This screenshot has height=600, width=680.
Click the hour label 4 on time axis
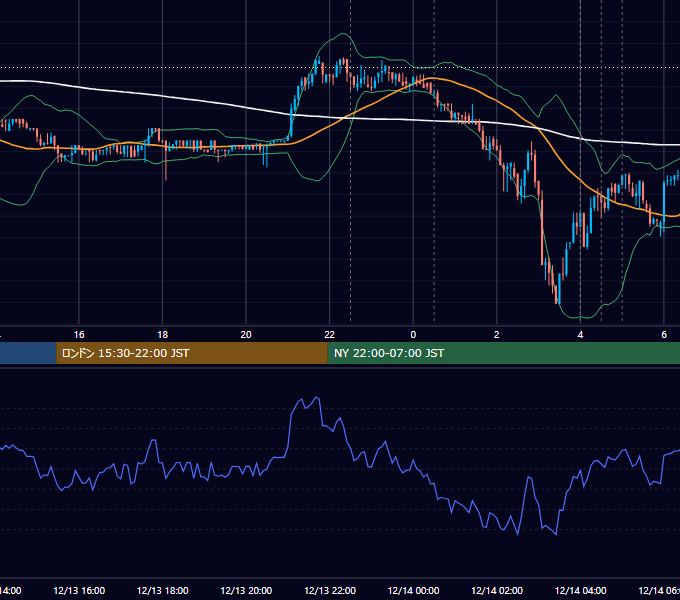coord(580,335)
